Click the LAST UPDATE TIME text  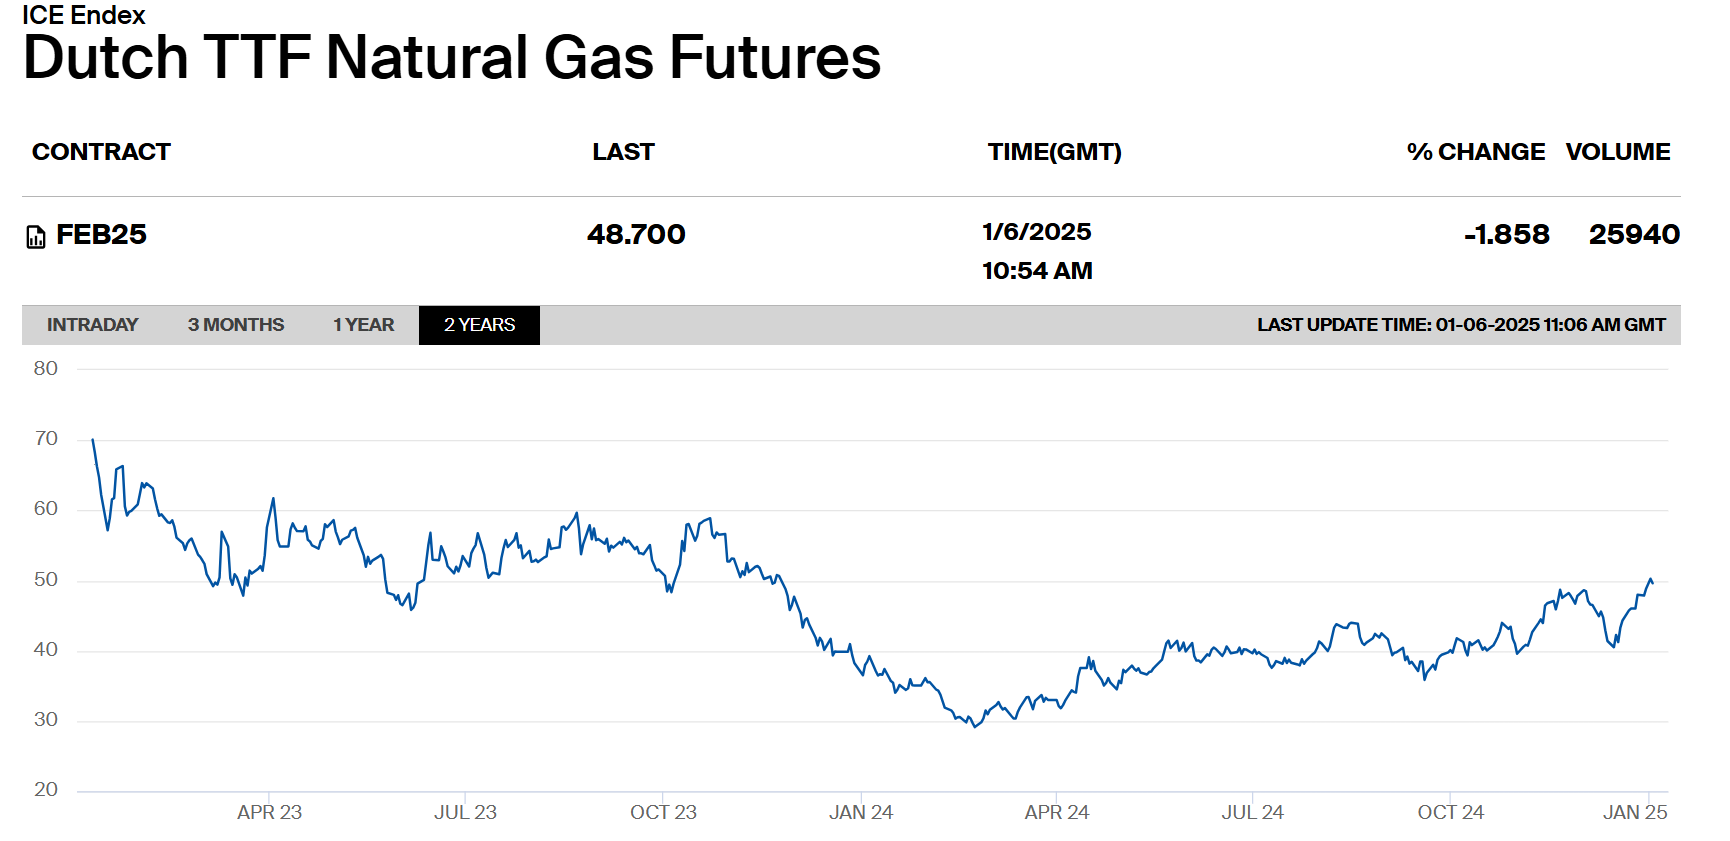1461,325
